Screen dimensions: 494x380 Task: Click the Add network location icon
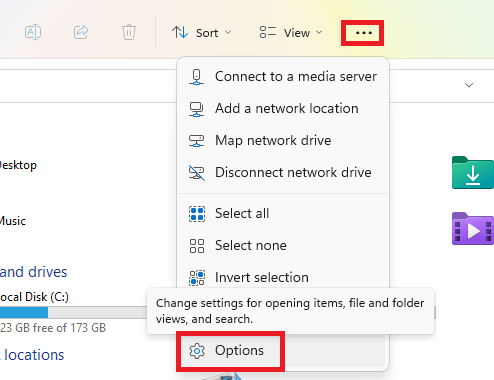pos(196,109)
